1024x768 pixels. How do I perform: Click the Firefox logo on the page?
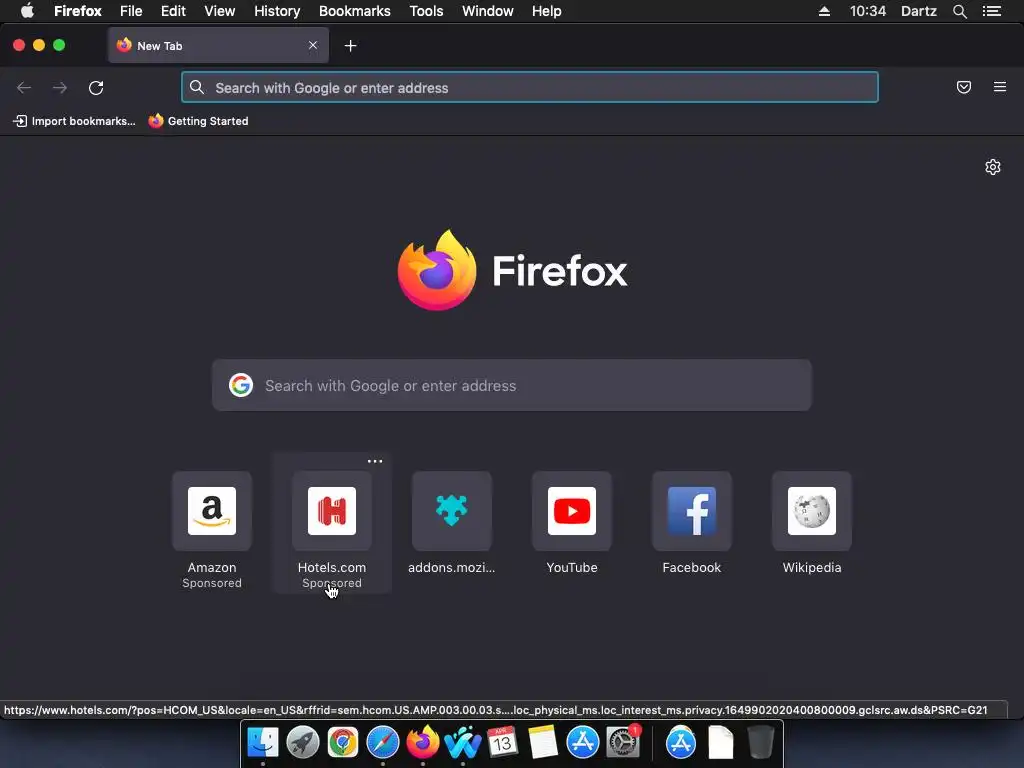[x=512, y=270]
